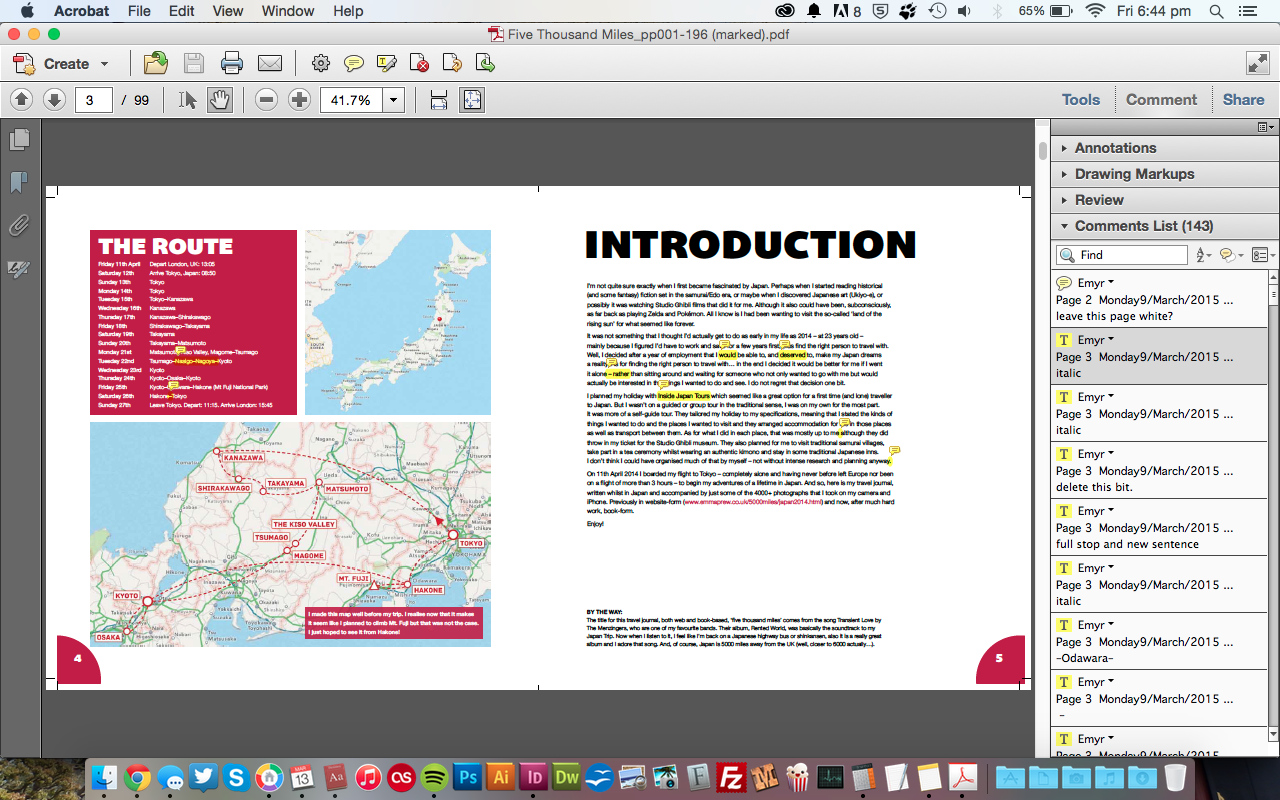
Task: Click the Print file icon
Action: coord(232,64)
